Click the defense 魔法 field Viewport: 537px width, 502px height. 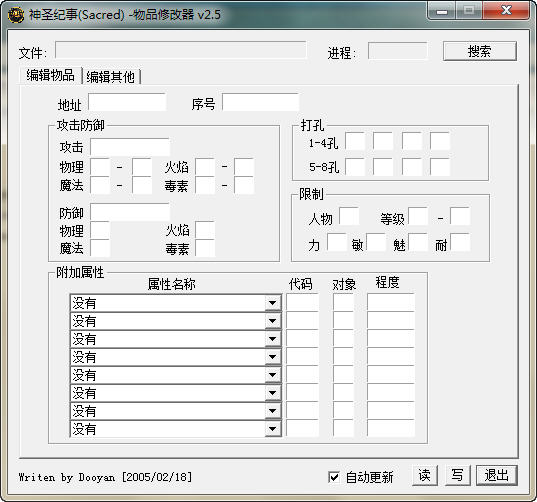[100, 248]
